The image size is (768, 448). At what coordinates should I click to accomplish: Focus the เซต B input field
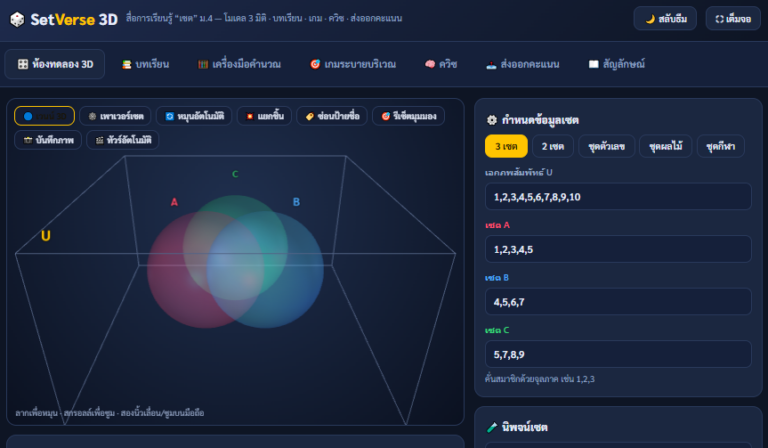pos(618,302)
